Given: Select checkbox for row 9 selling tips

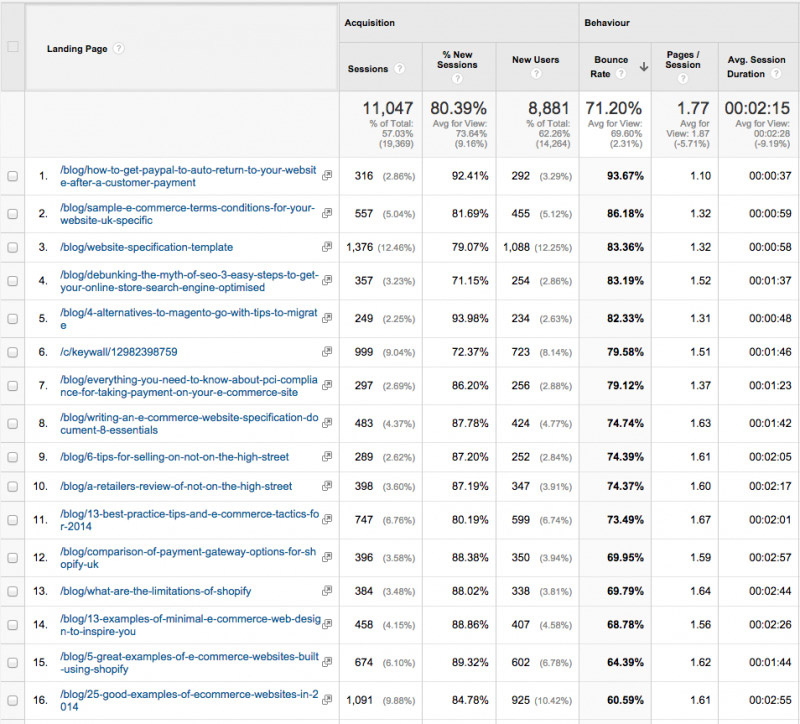Looking at the screenshot, I should pyautogui.click(x=13, y=457).
